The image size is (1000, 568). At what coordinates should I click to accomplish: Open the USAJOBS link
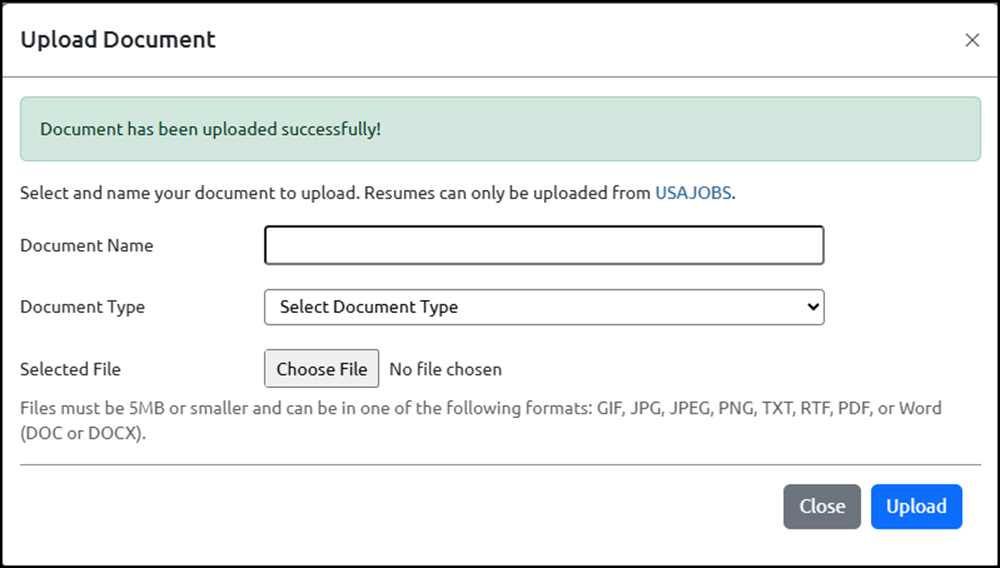(x=693, y=193)
